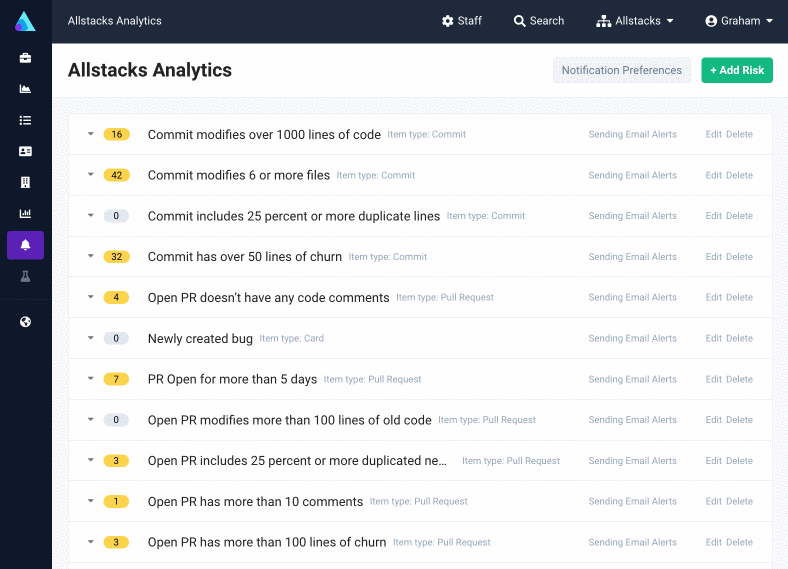788x569 pixels.
Task: Open the Graham user account menu
Action: 739,21
